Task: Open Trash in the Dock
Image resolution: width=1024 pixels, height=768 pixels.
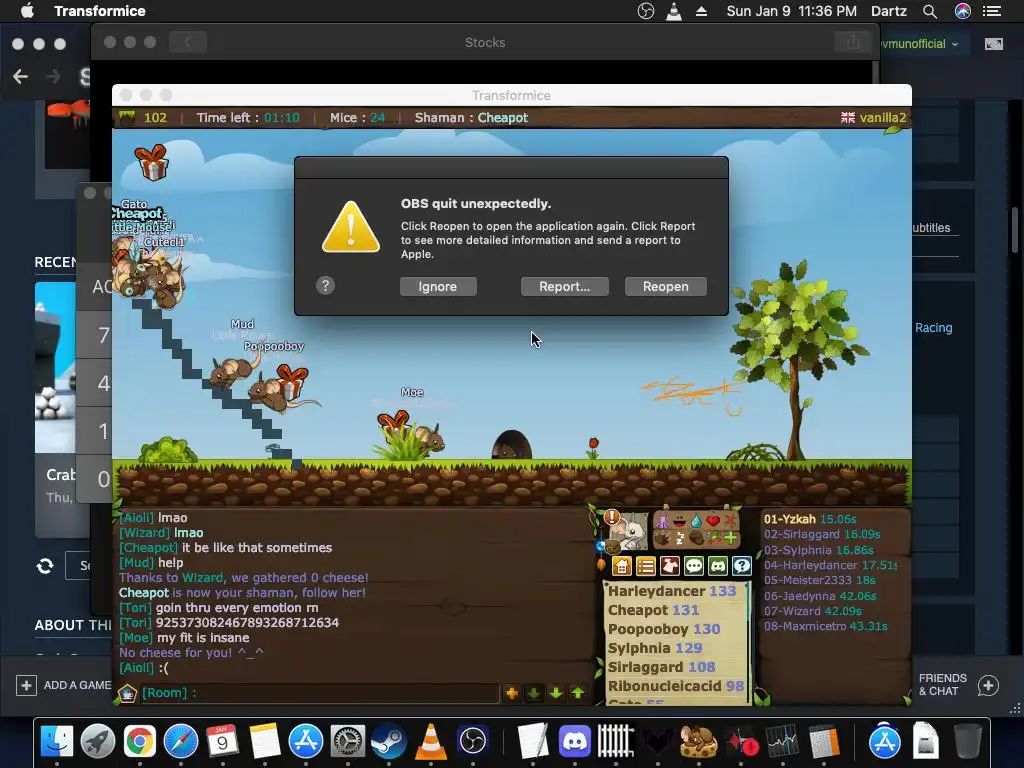Action: click(x=967, y=741)
